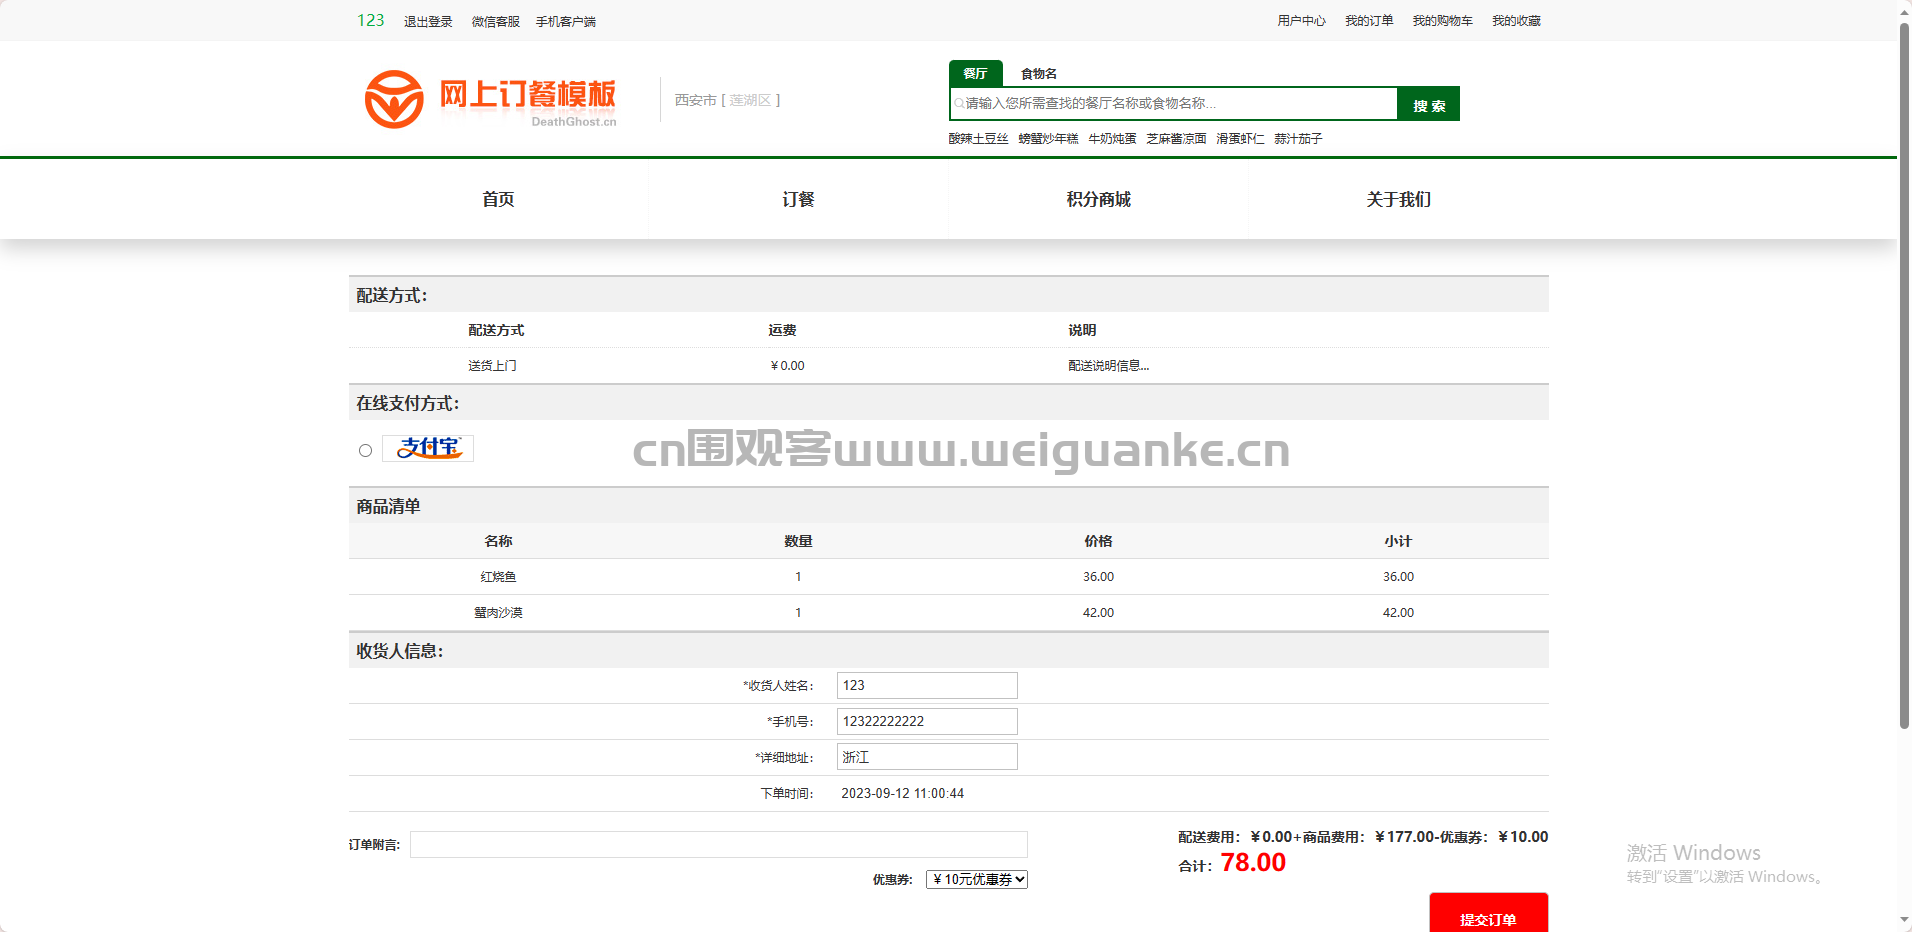Image resolution: width=1912 pixels, height=932 pixels.
Task: Click the orange site logo icon
Action: 394,99
